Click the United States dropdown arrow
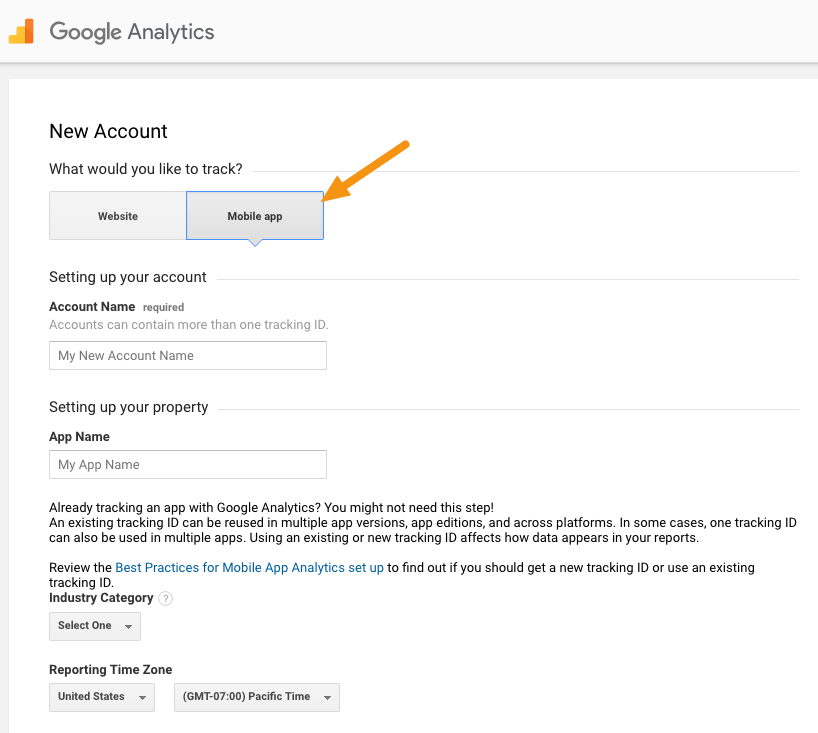This screenshot has height=733, width=818. click(x=143, y=697)
